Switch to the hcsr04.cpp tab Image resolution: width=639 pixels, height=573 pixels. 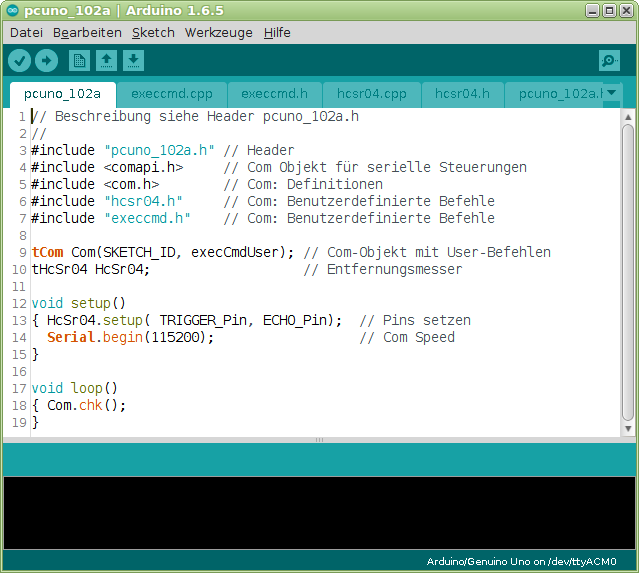click(372, 94)
